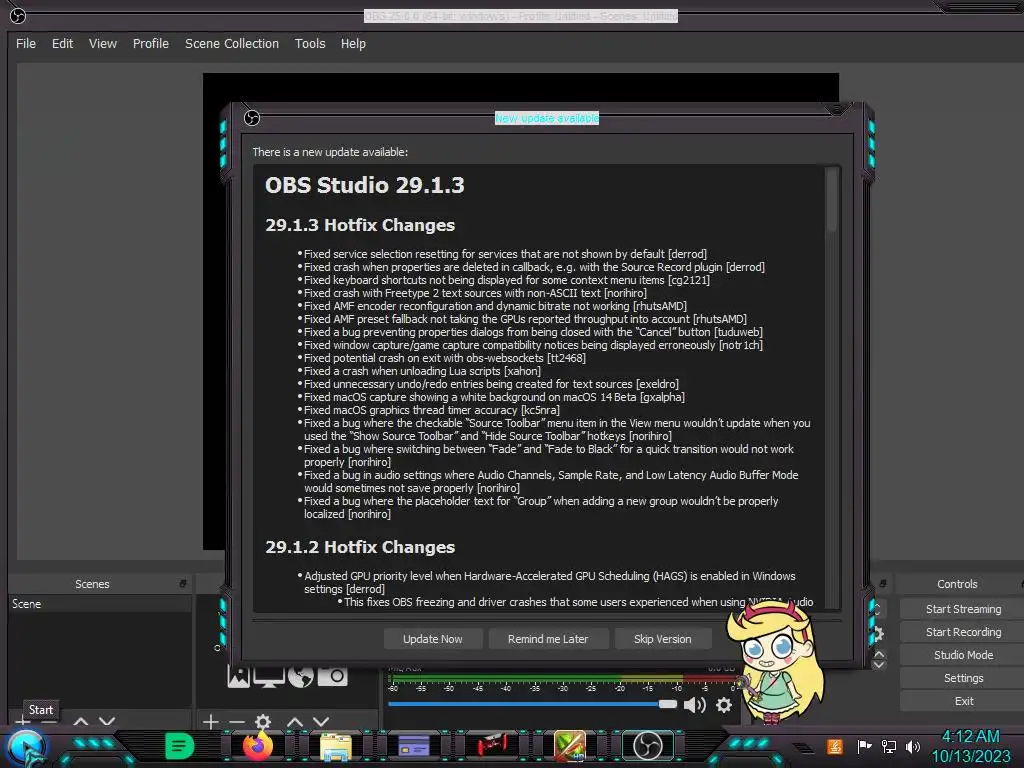Click Start Recording in Controls

(963, 632)
